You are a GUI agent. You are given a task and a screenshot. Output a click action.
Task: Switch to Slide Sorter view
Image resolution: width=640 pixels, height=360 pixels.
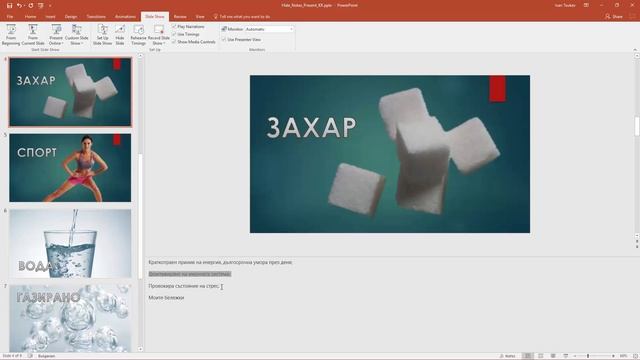[540, 356]
